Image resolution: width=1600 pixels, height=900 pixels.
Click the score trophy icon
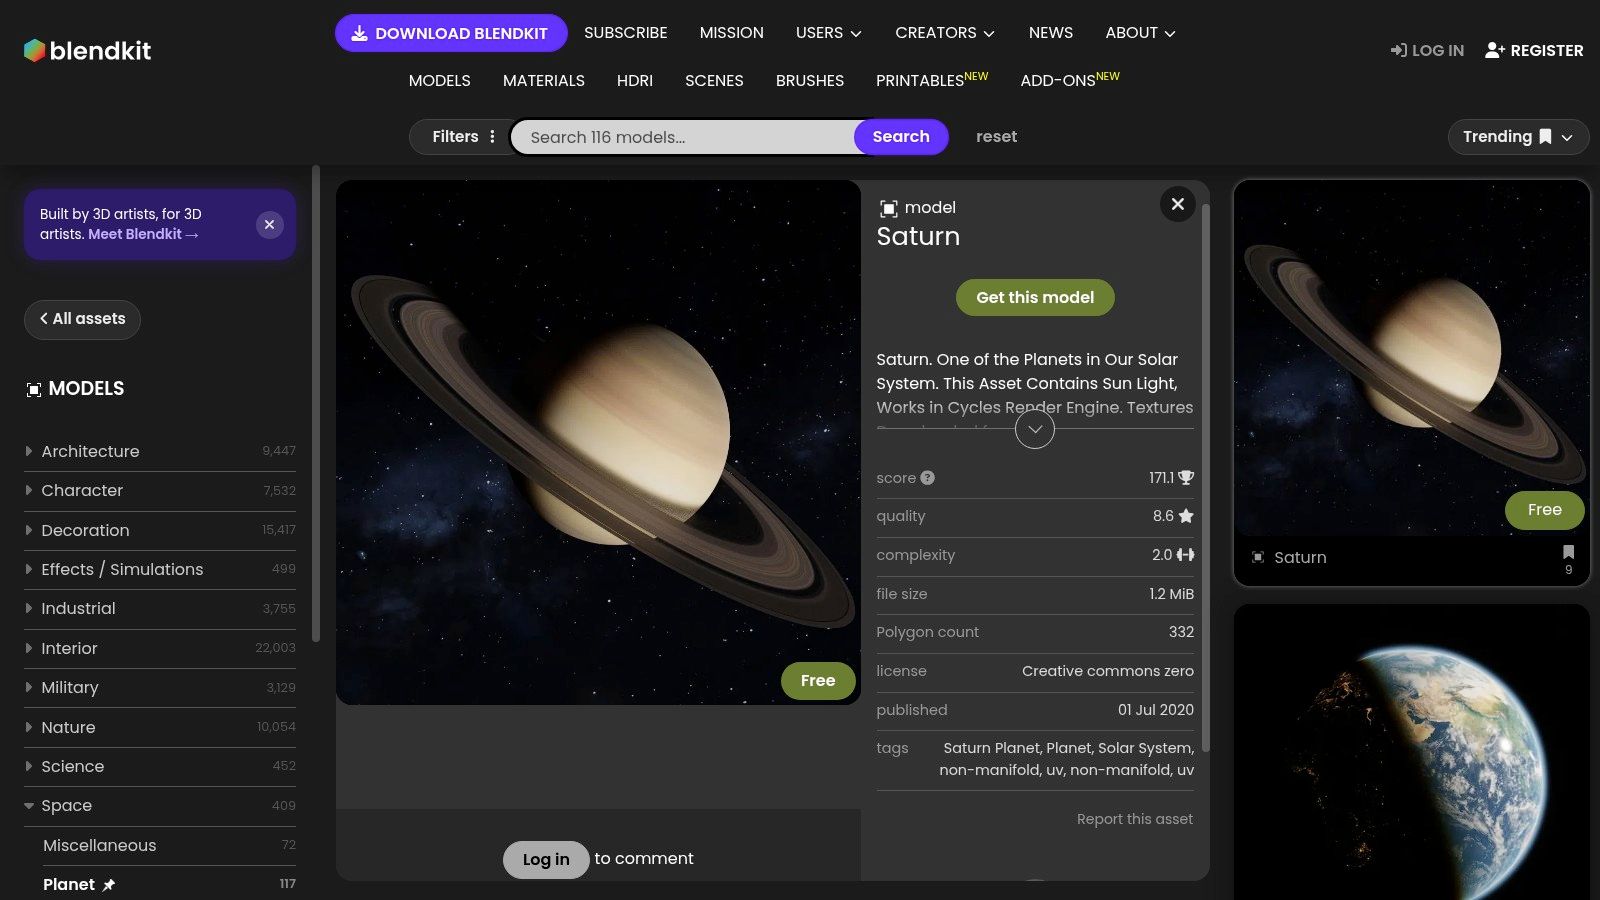pos(1186,478)
